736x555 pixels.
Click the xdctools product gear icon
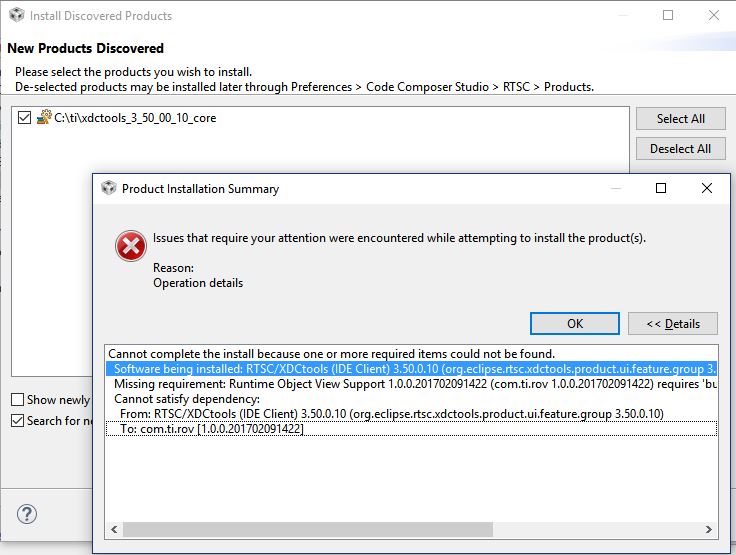coord(44,117)
